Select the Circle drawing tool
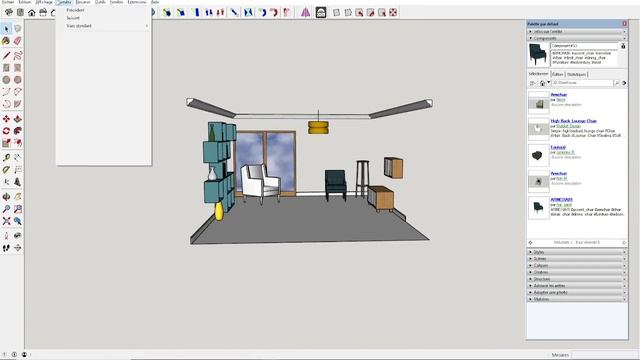This screenshot has height=360, width=640. (x=6, y=80)
